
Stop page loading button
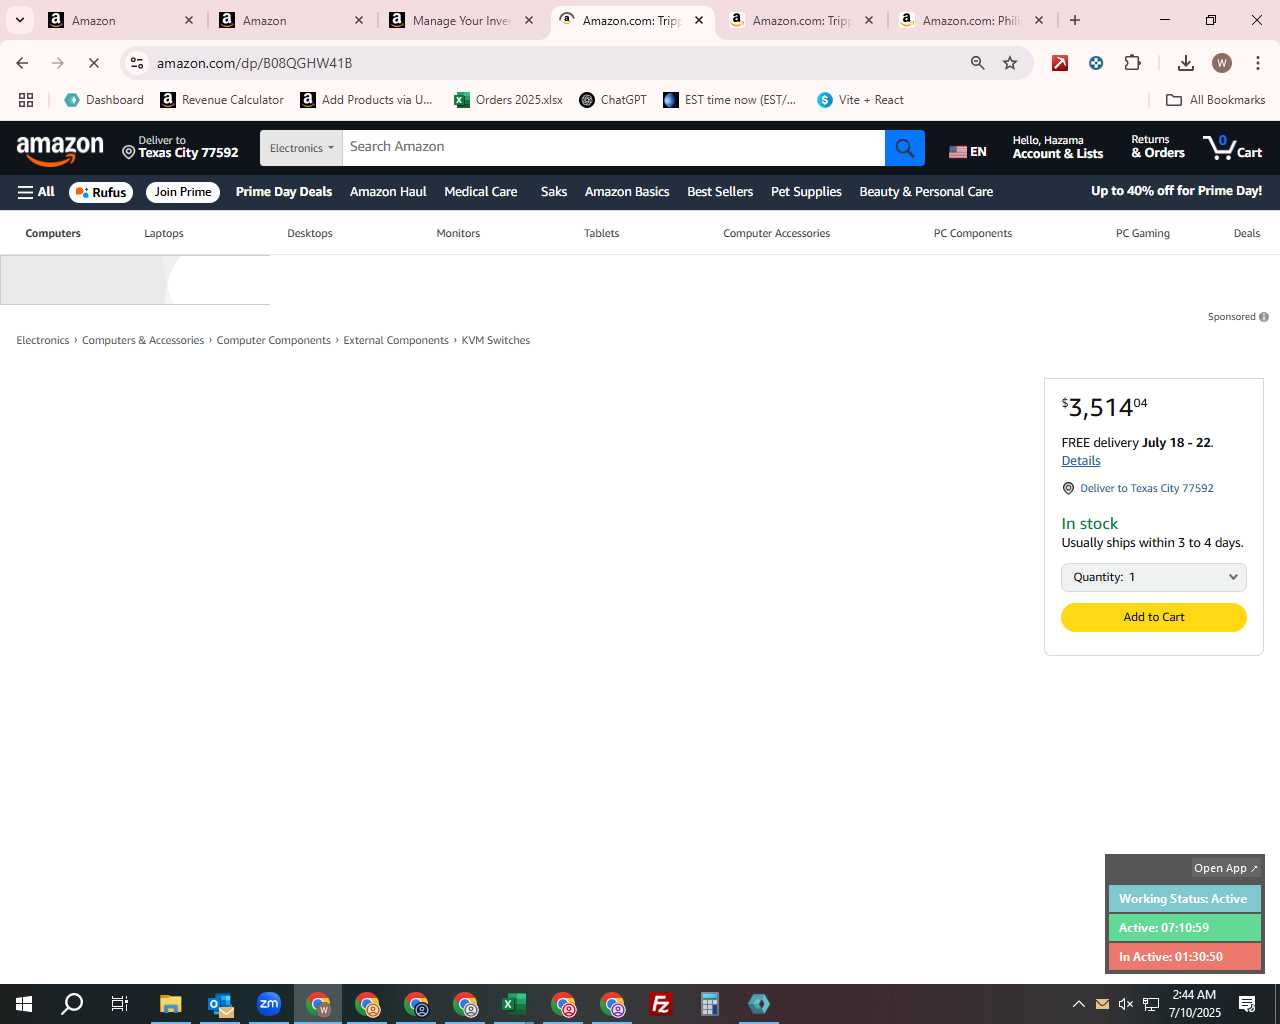[x=94, y=63]
